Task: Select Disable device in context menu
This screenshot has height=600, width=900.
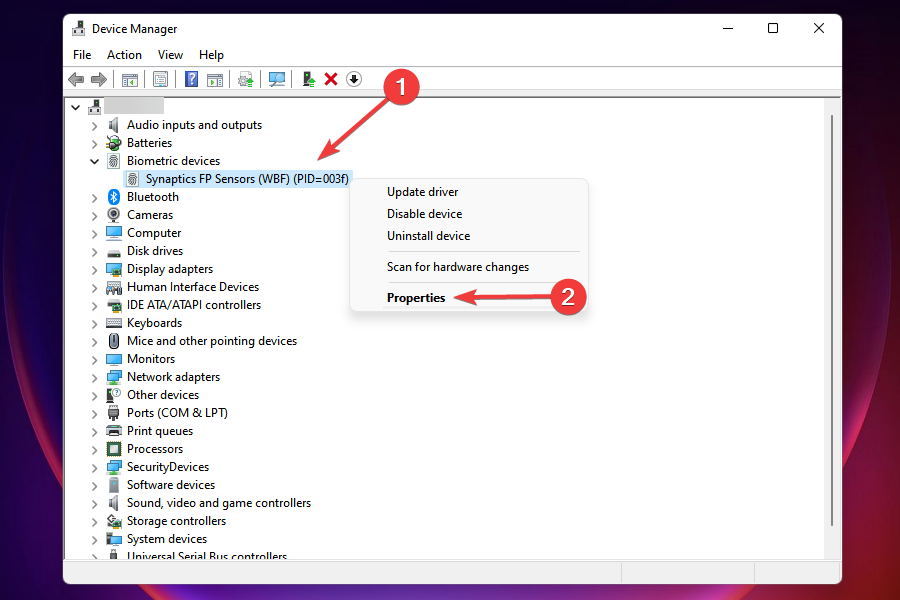Action: [424, 214]
